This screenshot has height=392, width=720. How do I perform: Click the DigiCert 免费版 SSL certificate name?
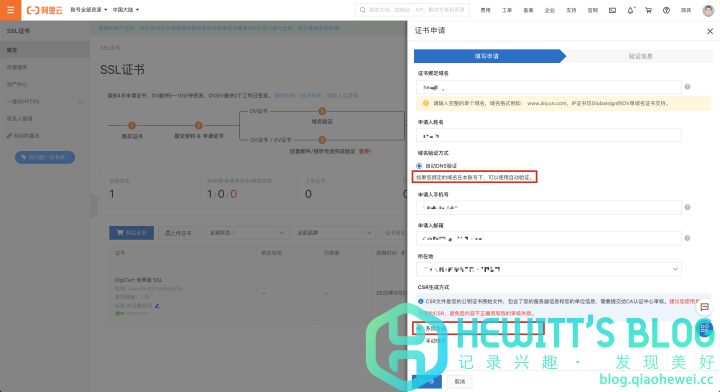138,280
